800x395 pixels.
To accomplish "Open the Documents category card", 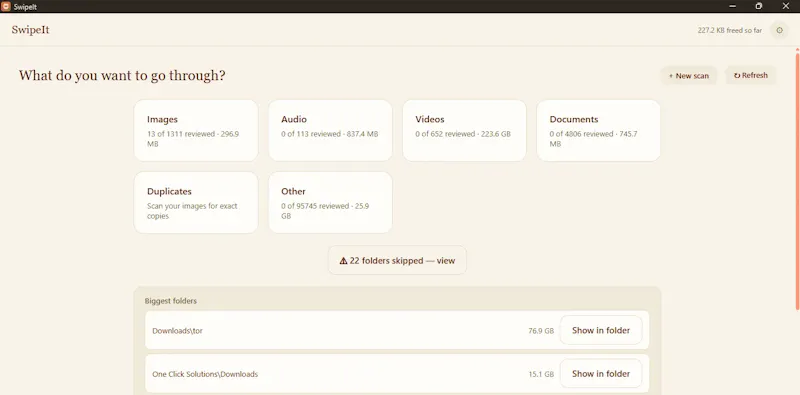I will [598, 131].
